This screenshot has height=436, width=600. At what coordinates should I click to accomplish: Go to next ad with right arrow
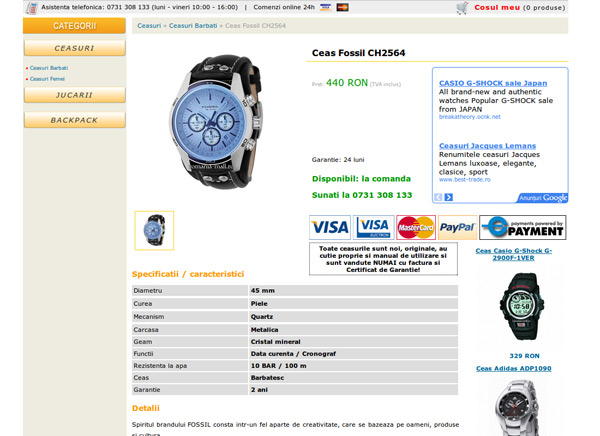[449, 197]
